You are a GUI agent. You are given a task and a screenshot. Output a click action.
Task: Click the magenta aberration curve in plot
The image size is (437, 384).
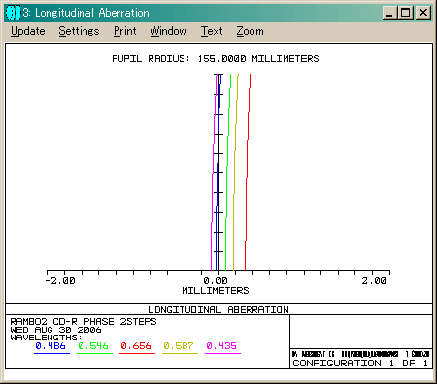213,172
